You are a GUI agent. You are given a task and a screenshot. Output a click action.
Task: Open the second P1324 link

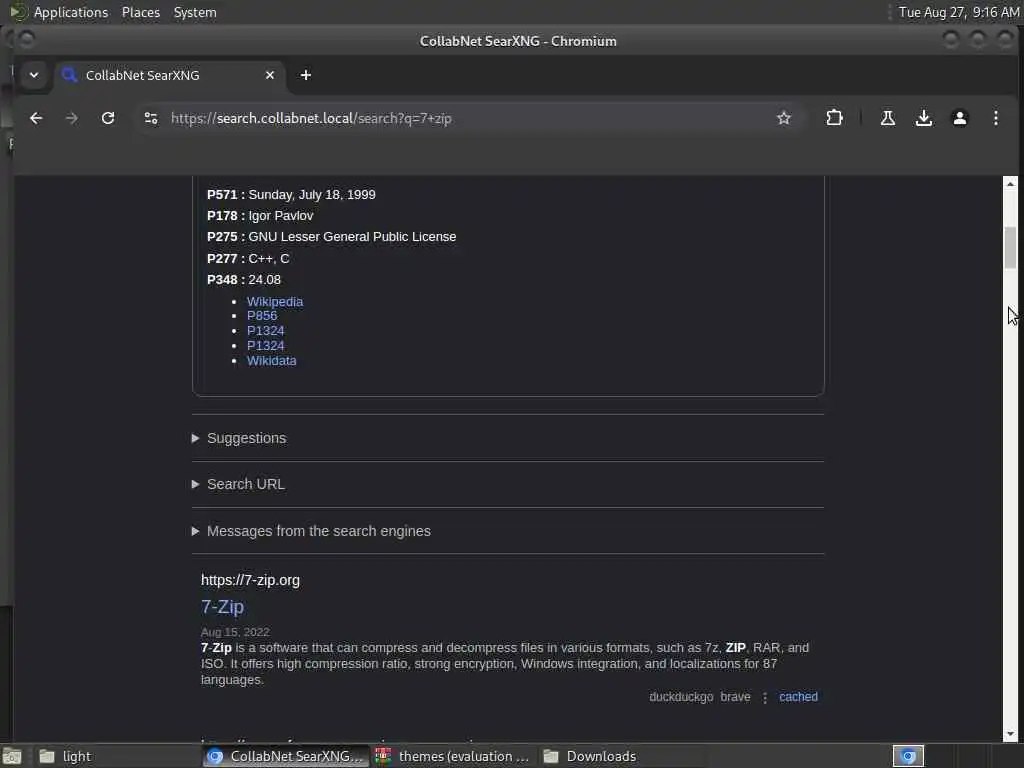coord(265,345)
